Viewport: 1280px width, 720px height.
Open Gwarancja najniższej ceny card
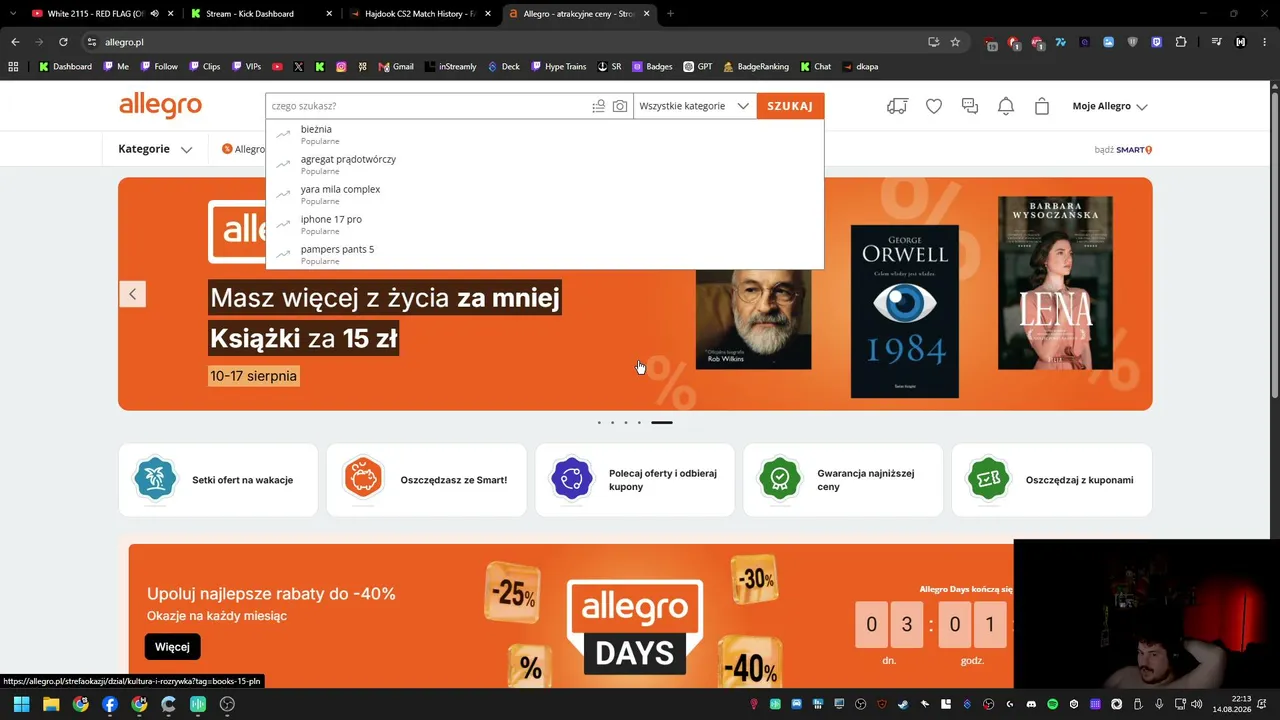point(843,480)
